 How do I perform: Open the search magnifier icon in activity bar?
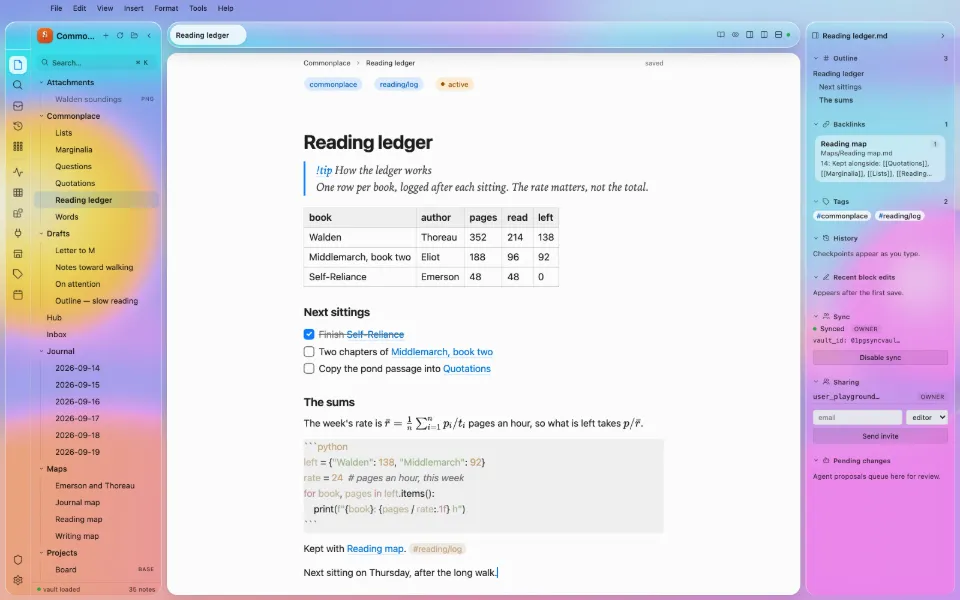click(18, 85)
